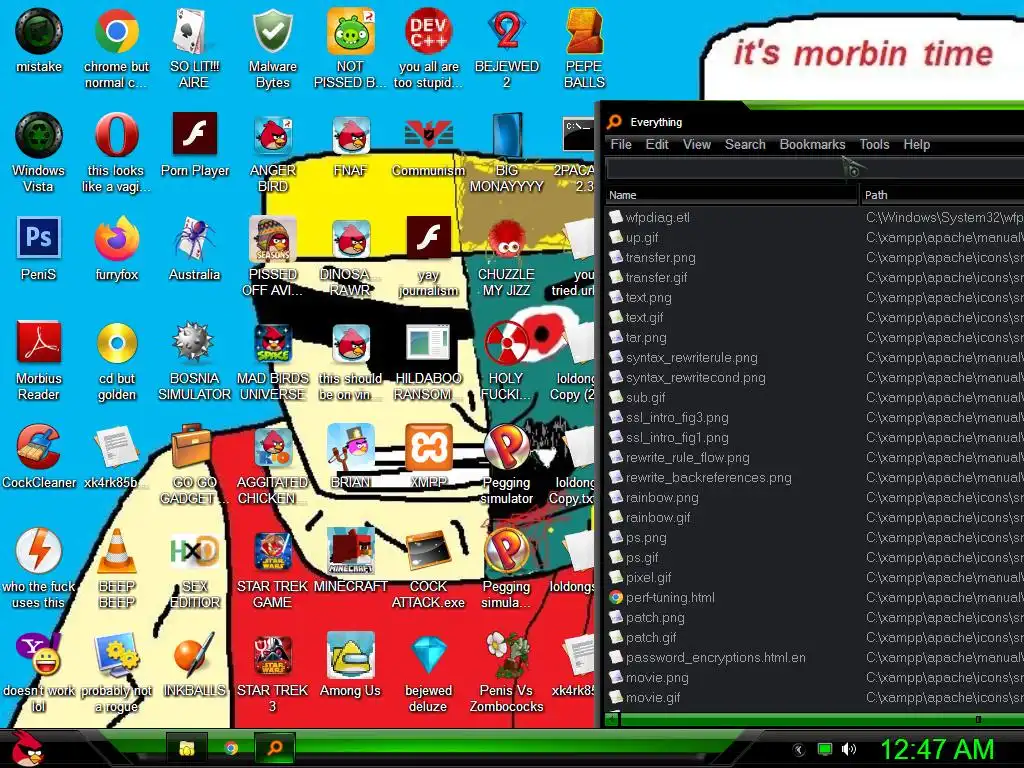Image resolution: width=1024 pixels, height=768 pixels.
Task: Select syntax_rewriterule.png result
Action: pyautogui.click(x=814, y=357)
